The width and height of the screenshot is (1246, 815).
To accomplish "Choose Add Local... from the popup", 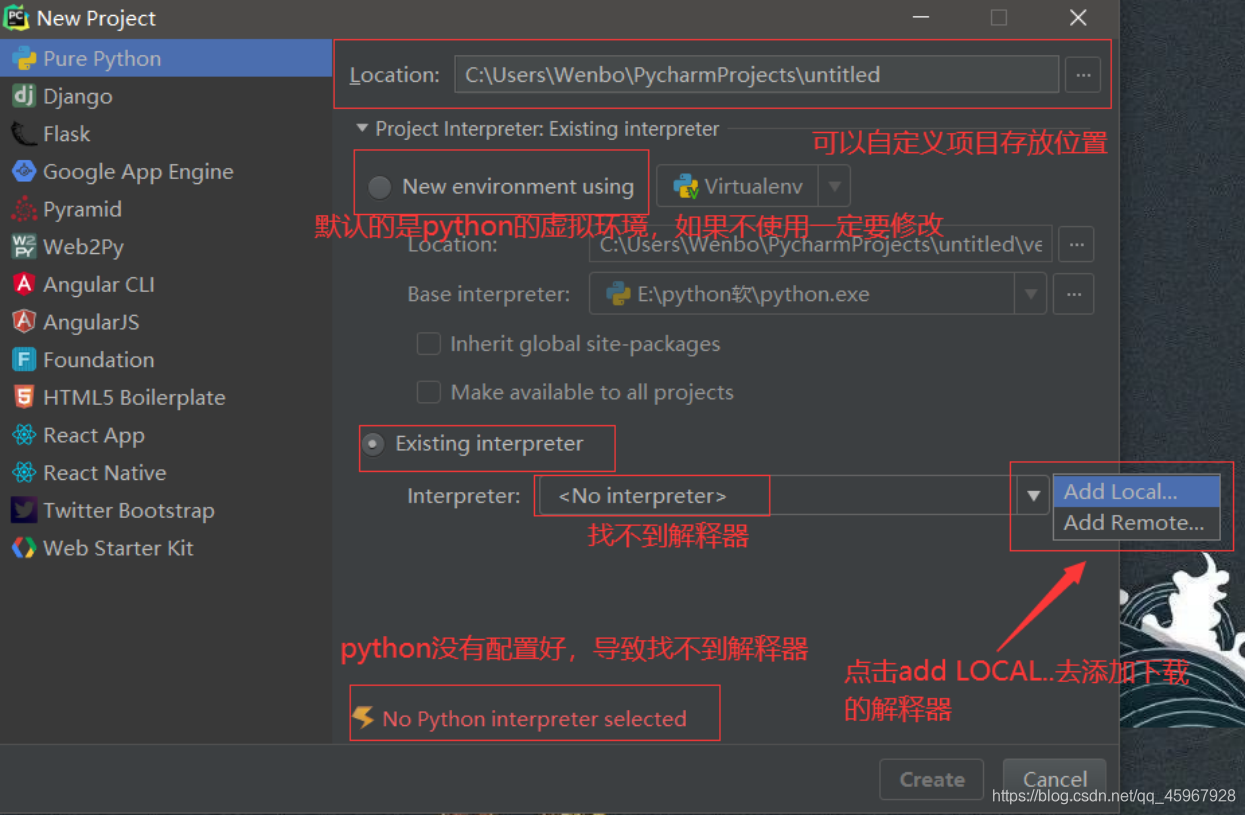I will pos(1136,492).
